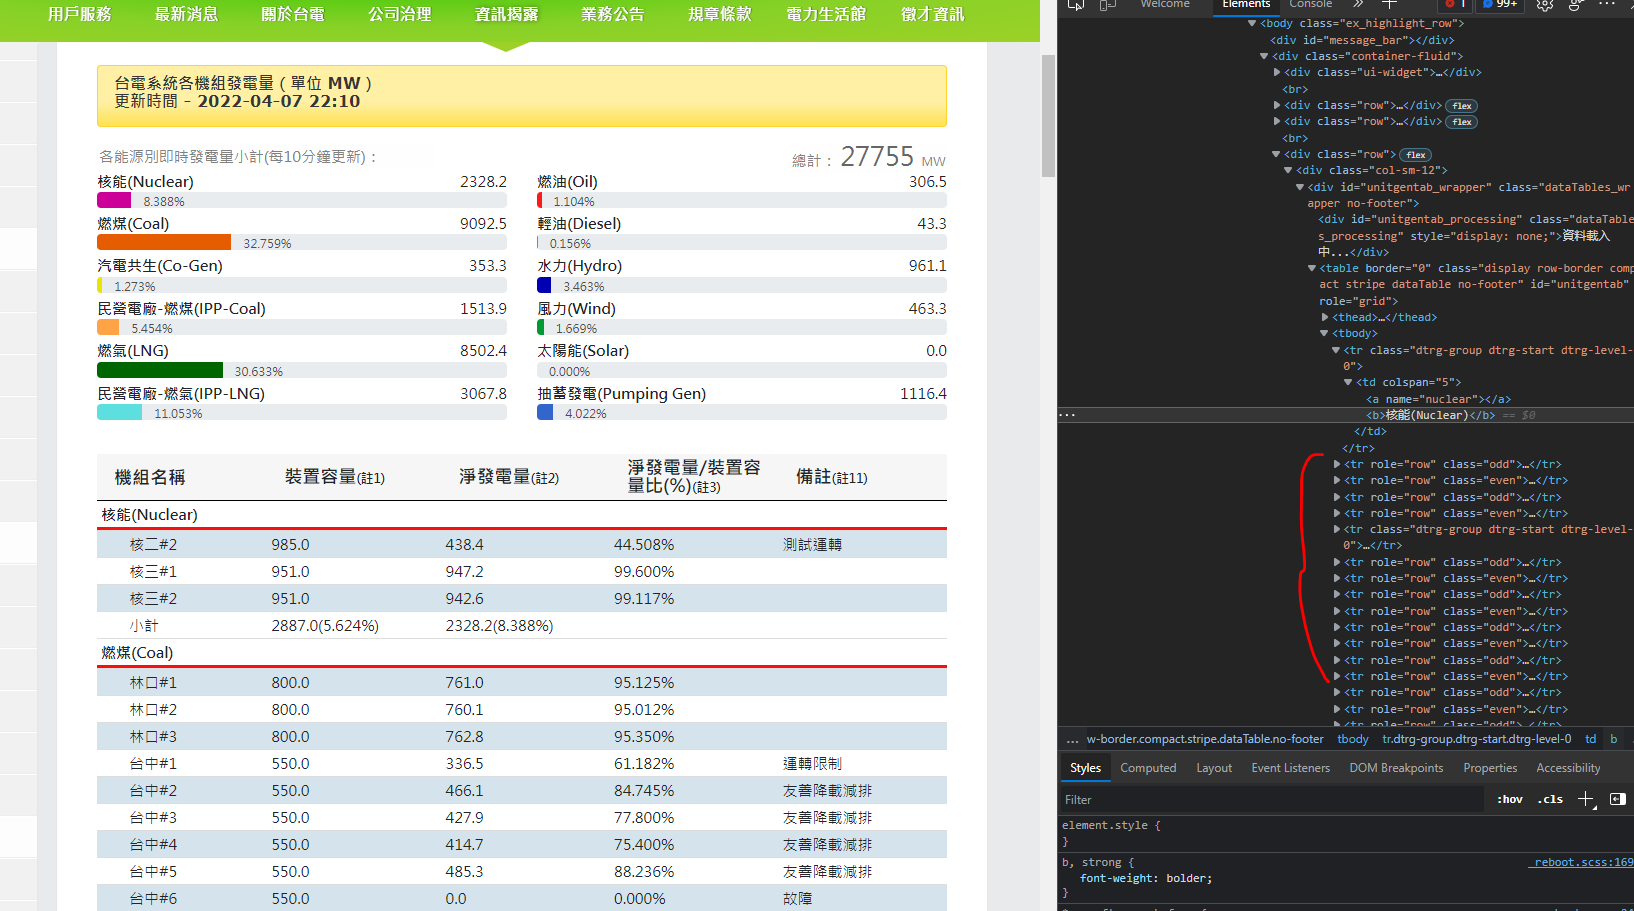The image size is (1634, 911).
Task: Open the 資訊揭露 navigation menu
Action: point(507,14)
